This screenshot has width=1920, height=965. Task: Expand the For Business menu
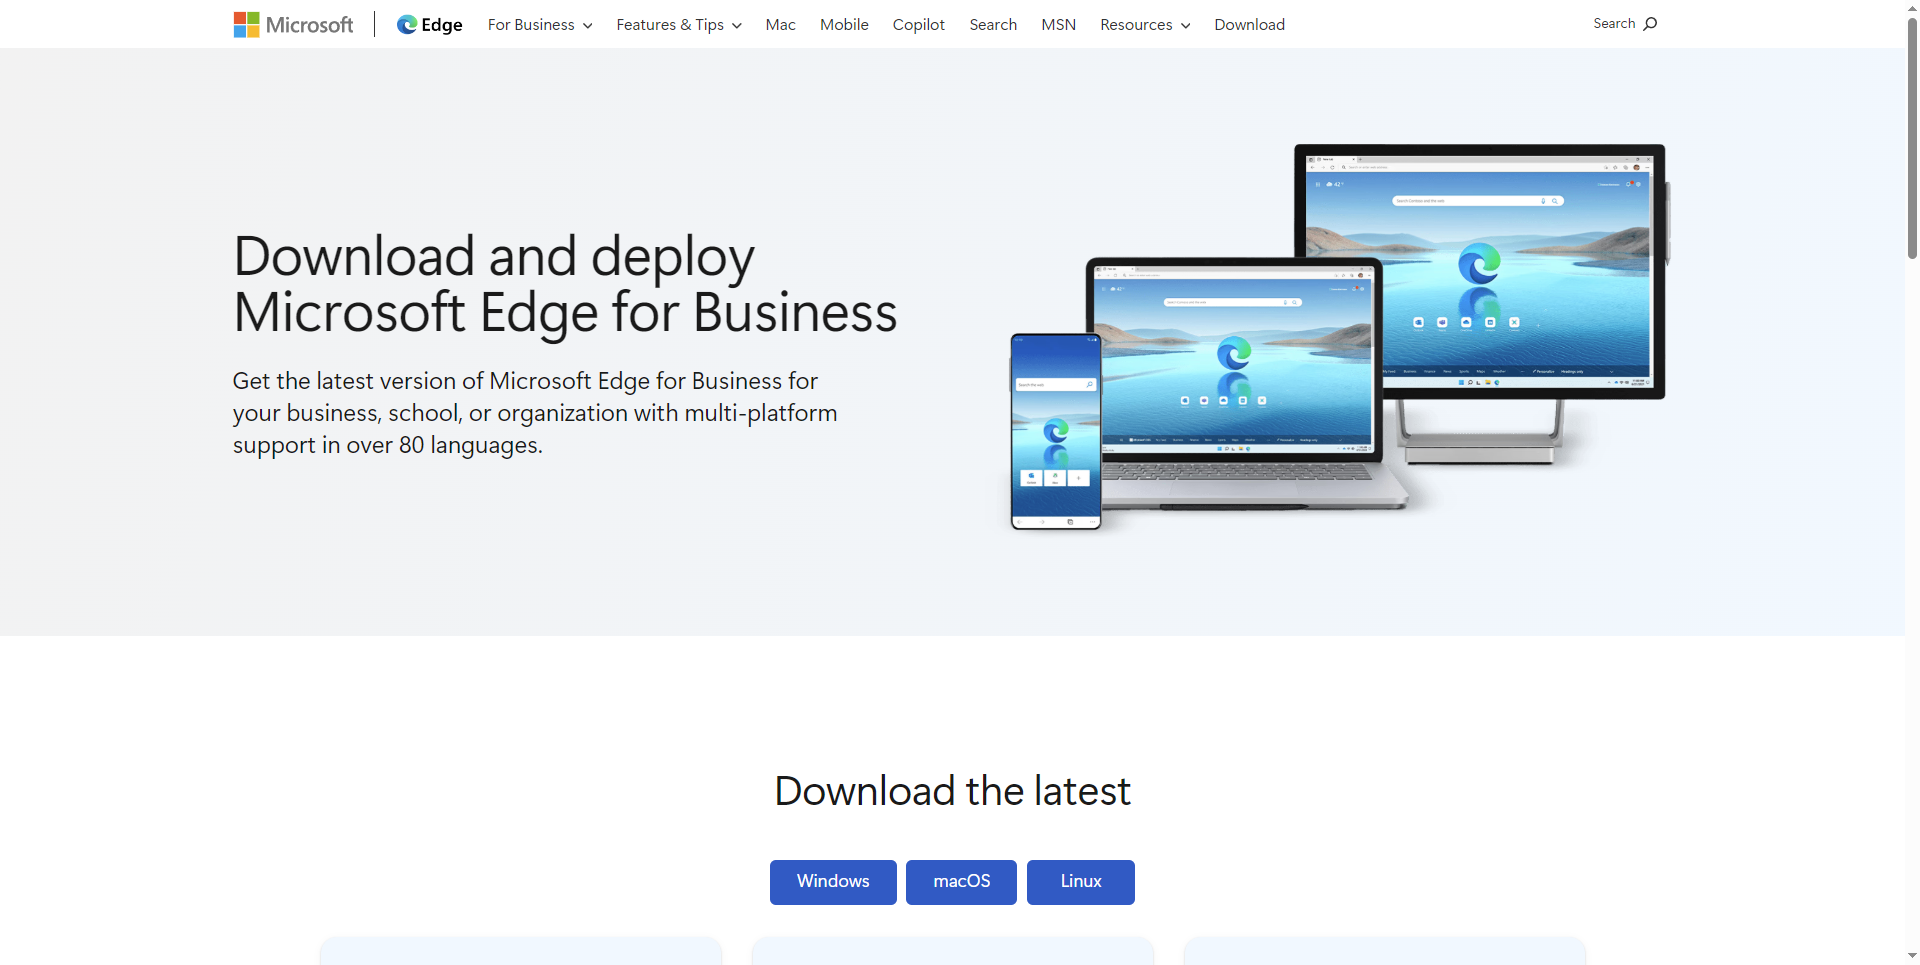[x=540, y=24]
